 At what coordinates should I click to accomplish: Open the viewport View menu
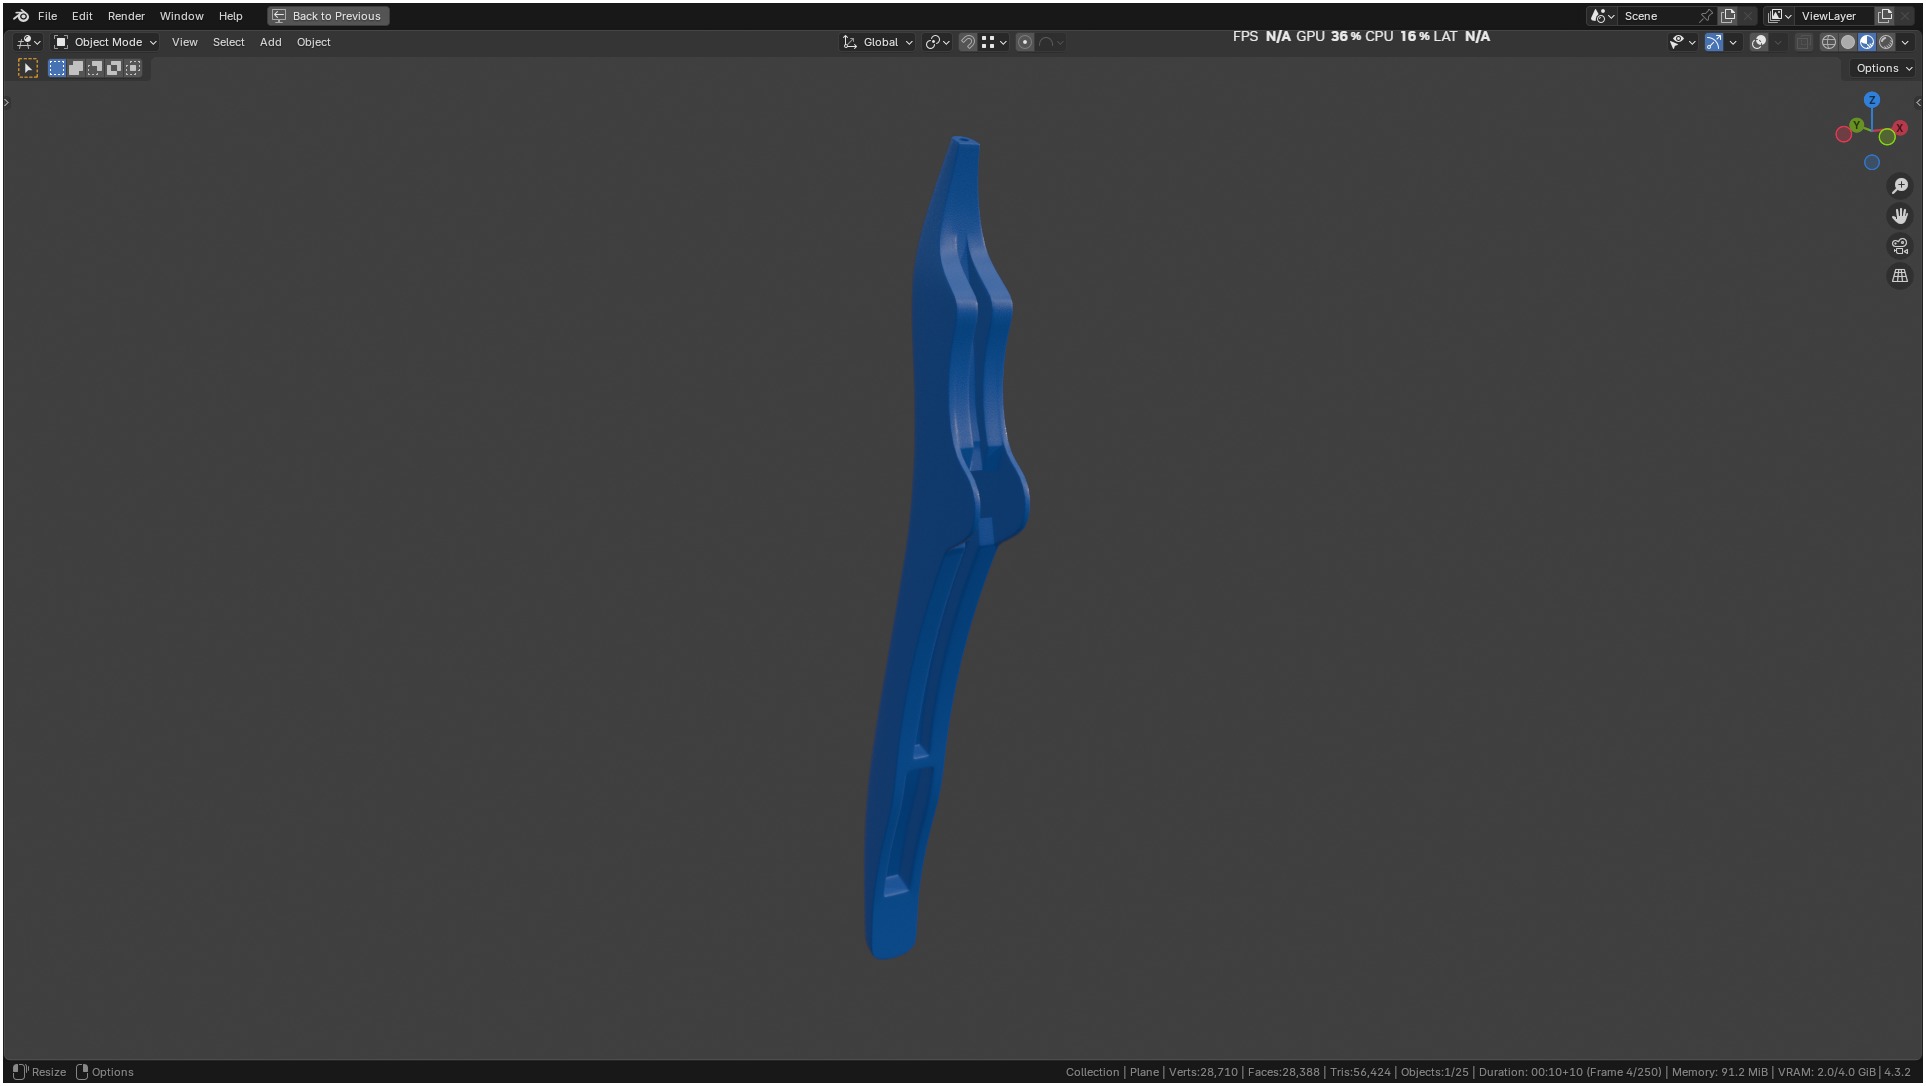[x=184, y=42]
